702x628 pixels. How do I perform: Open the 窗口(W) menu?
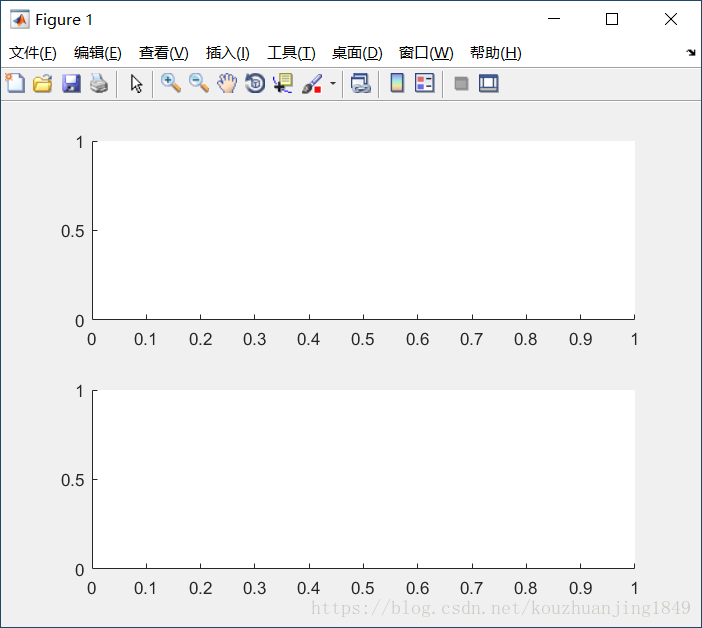click(x=426, y=53)
